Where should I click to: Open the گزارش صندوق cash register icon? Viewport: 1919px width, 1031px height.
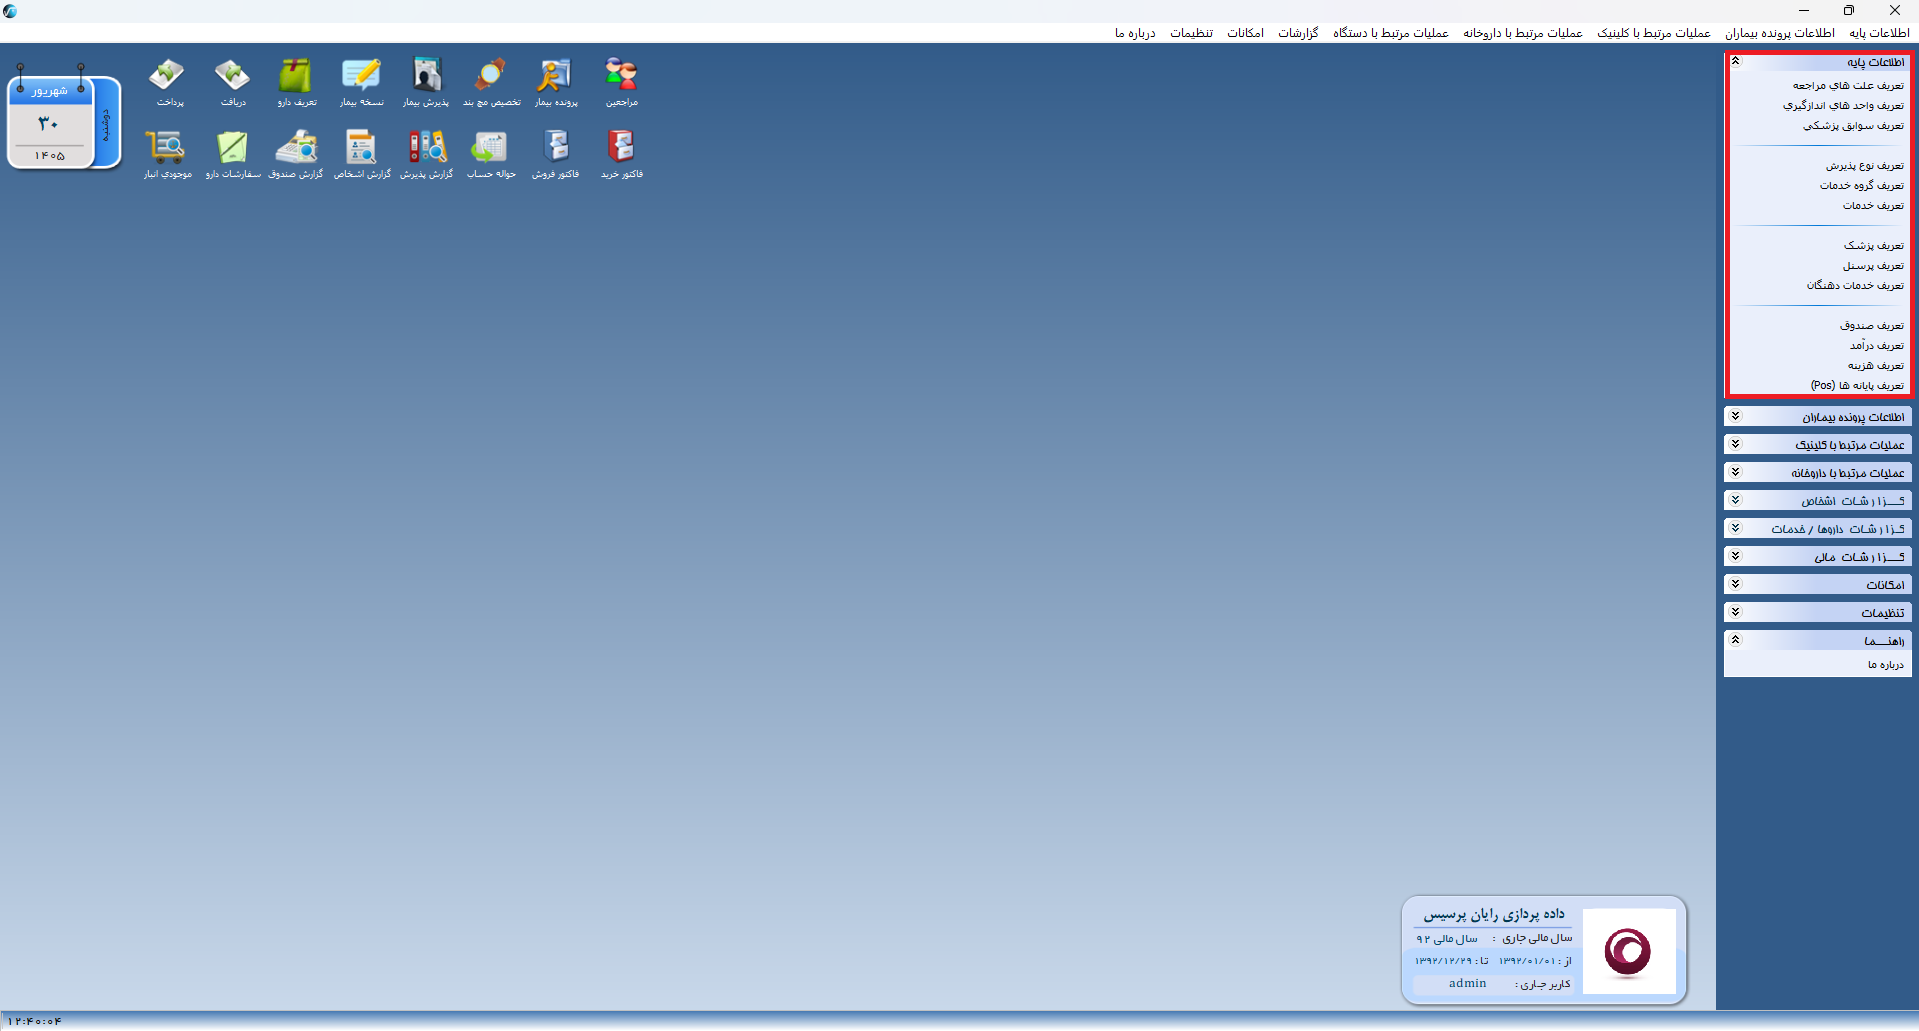click(296, 153)
